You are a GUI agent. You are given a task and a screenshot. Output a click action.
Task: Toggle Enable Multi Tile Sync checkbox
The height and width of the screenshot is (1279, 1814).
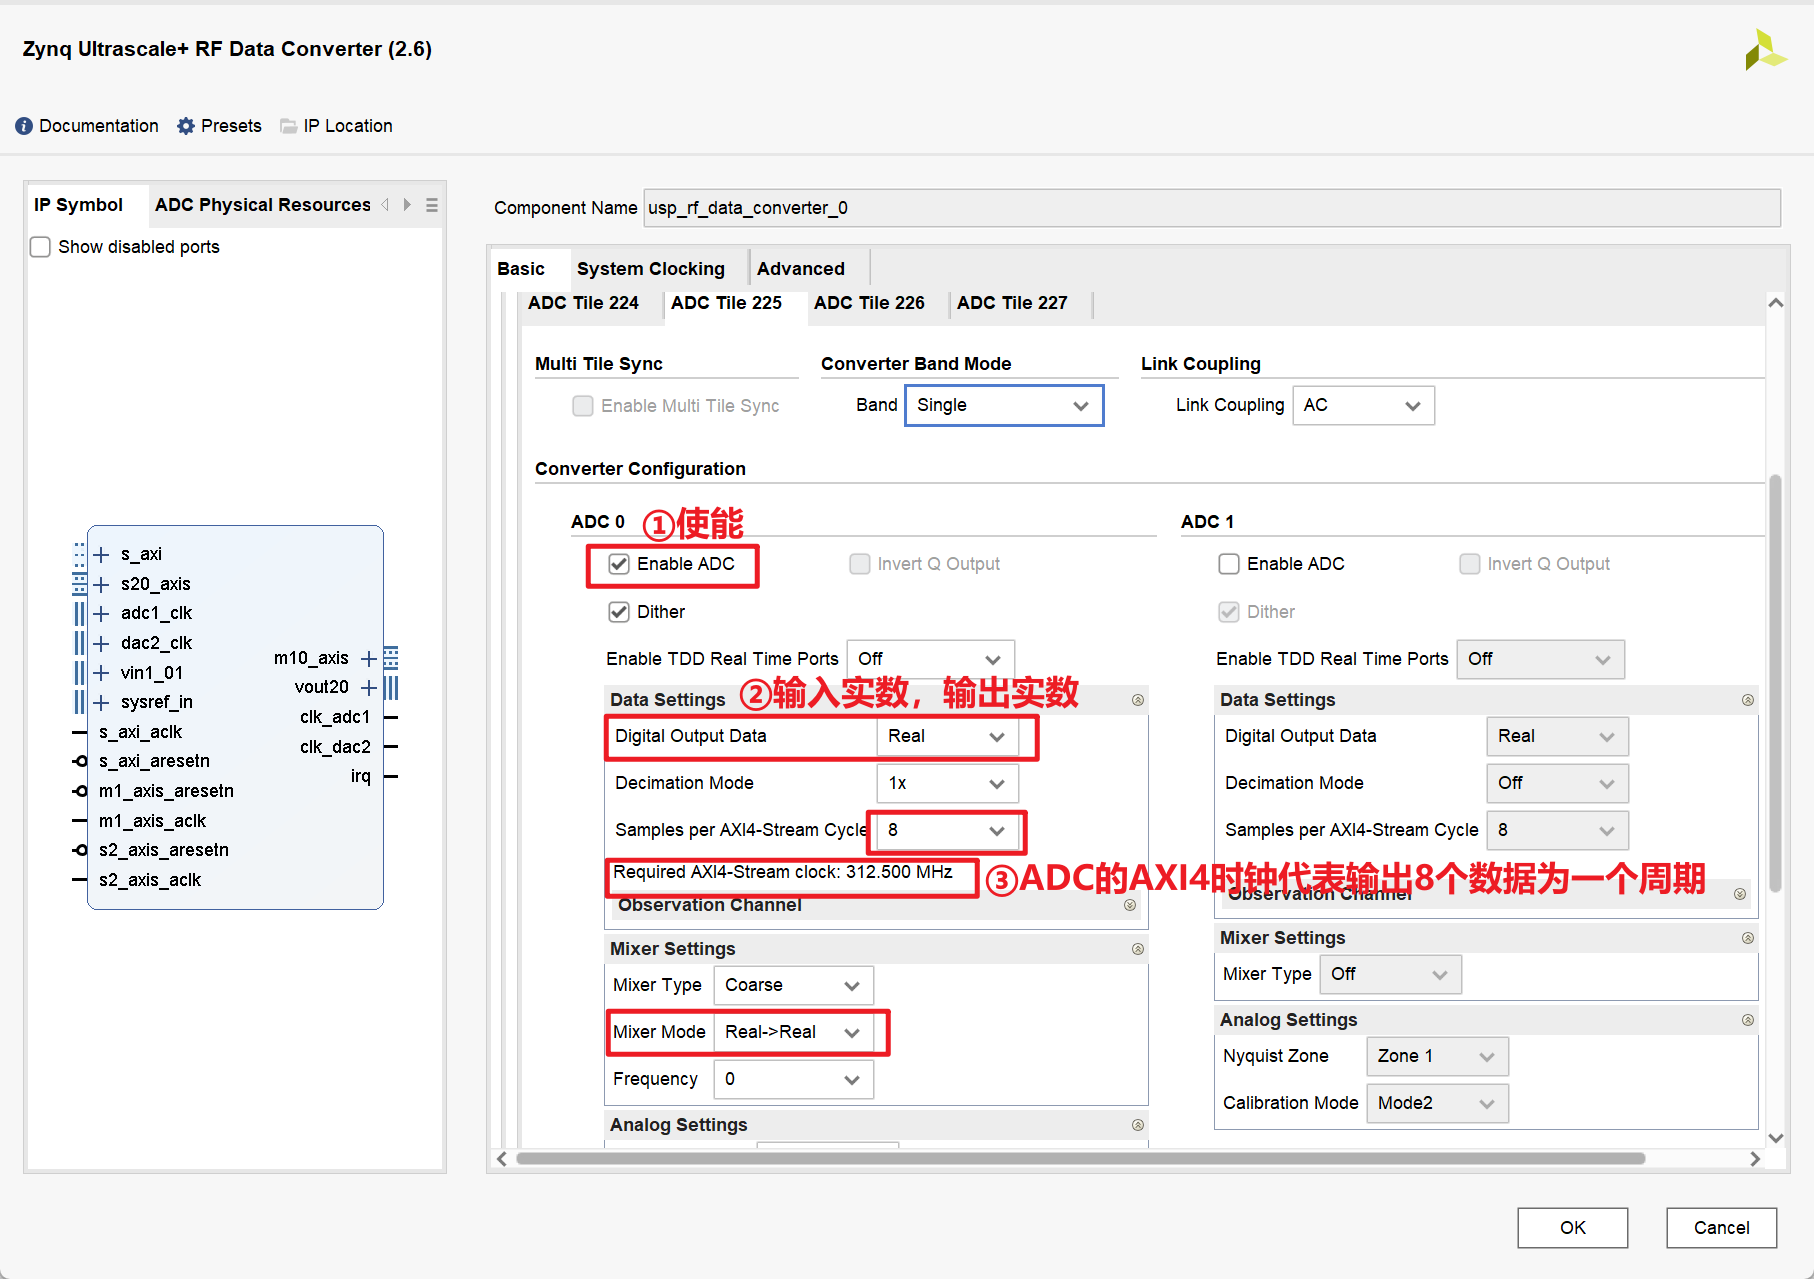[583, 406]
